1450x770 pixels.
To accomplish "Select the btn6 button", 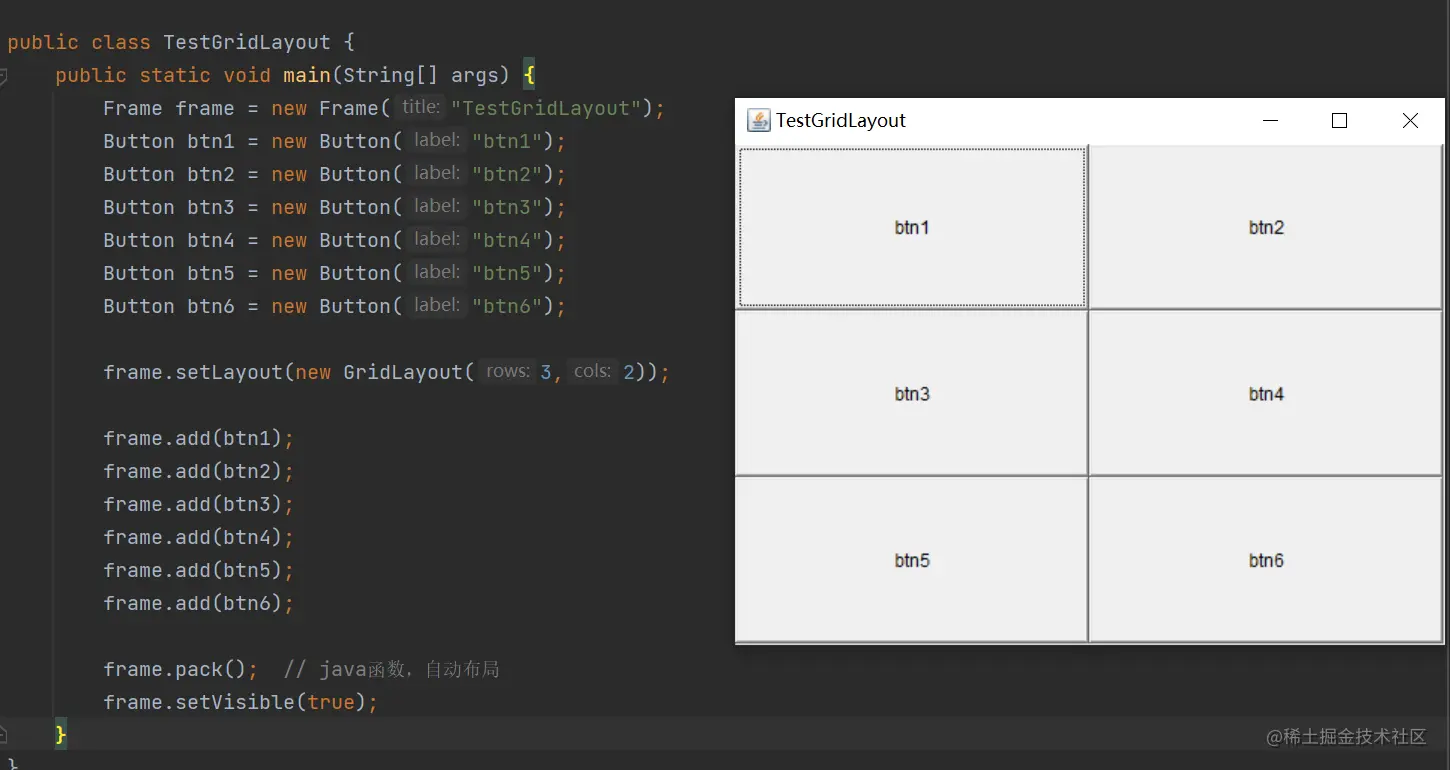I will (x=1265, y=560).
